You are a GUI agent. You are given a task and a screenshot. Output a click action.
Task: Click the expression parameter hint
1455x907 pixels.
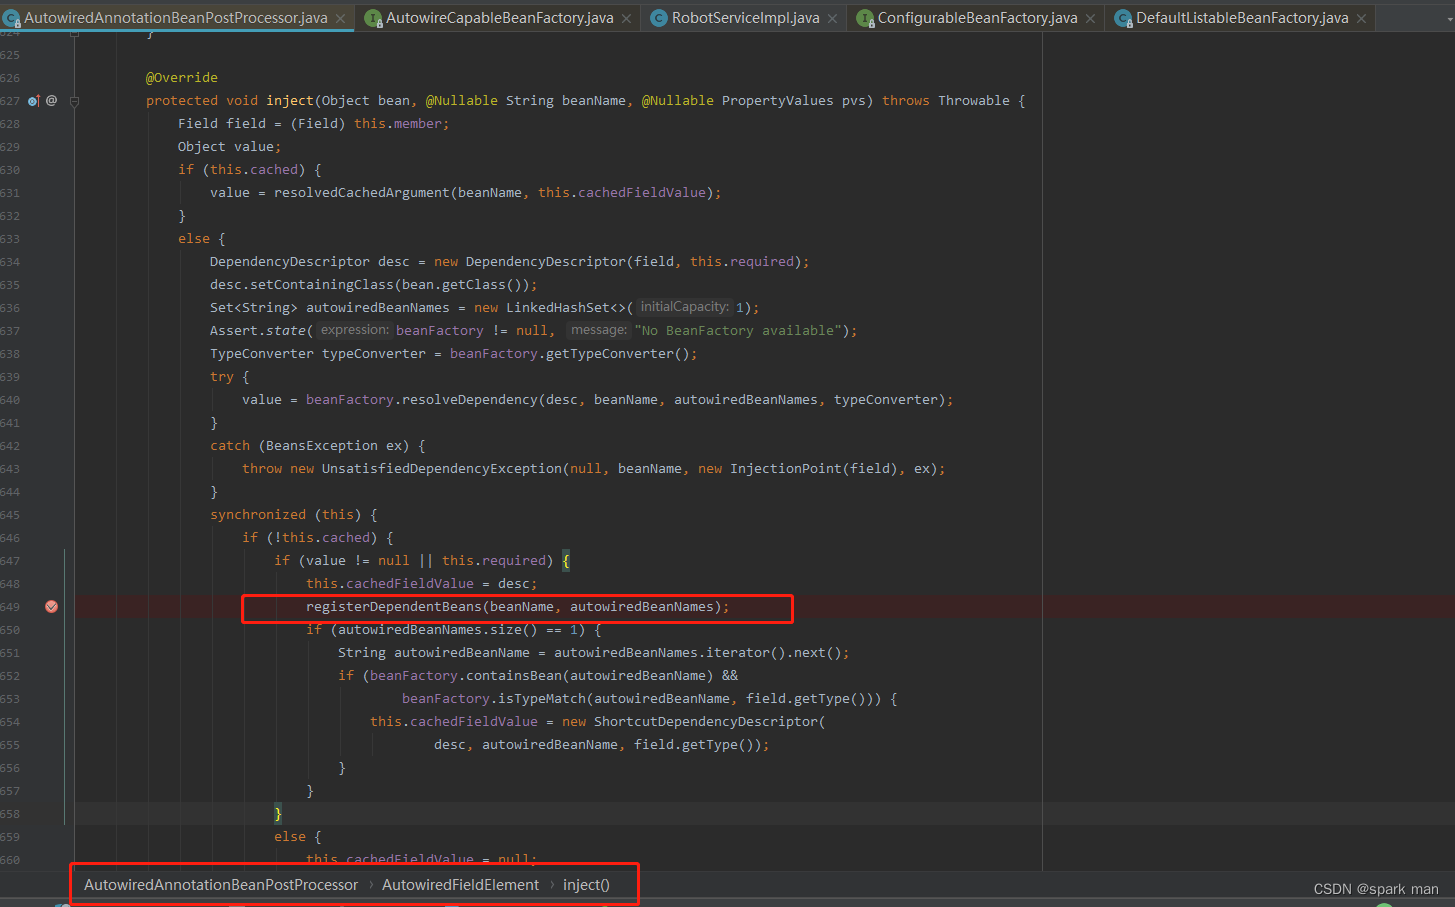[354, 330]
